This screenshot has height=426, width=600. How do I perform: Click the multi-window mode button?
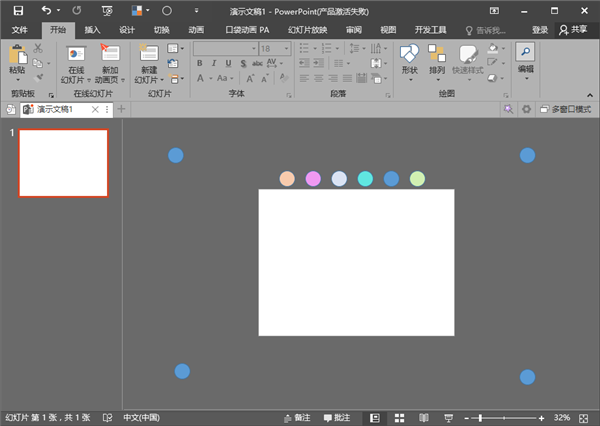[566, 109]
